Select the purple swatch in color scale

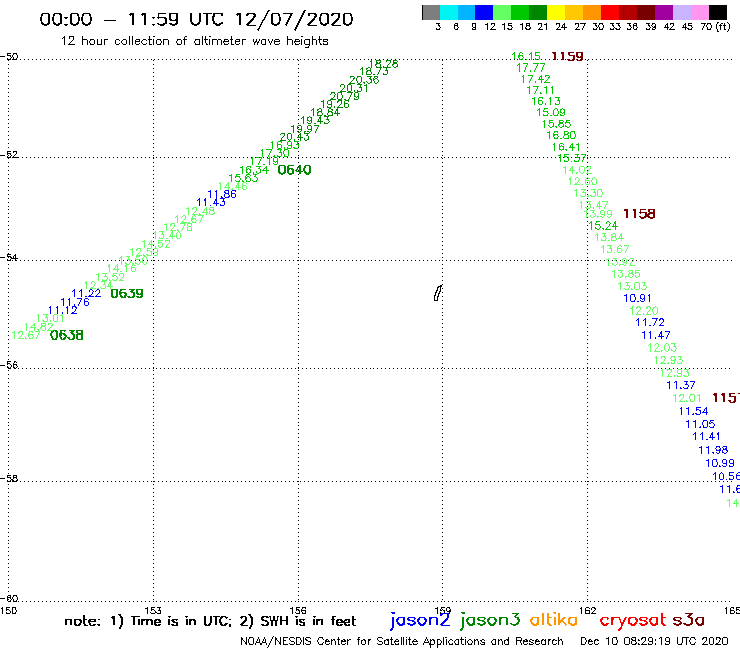coord(664,13)
